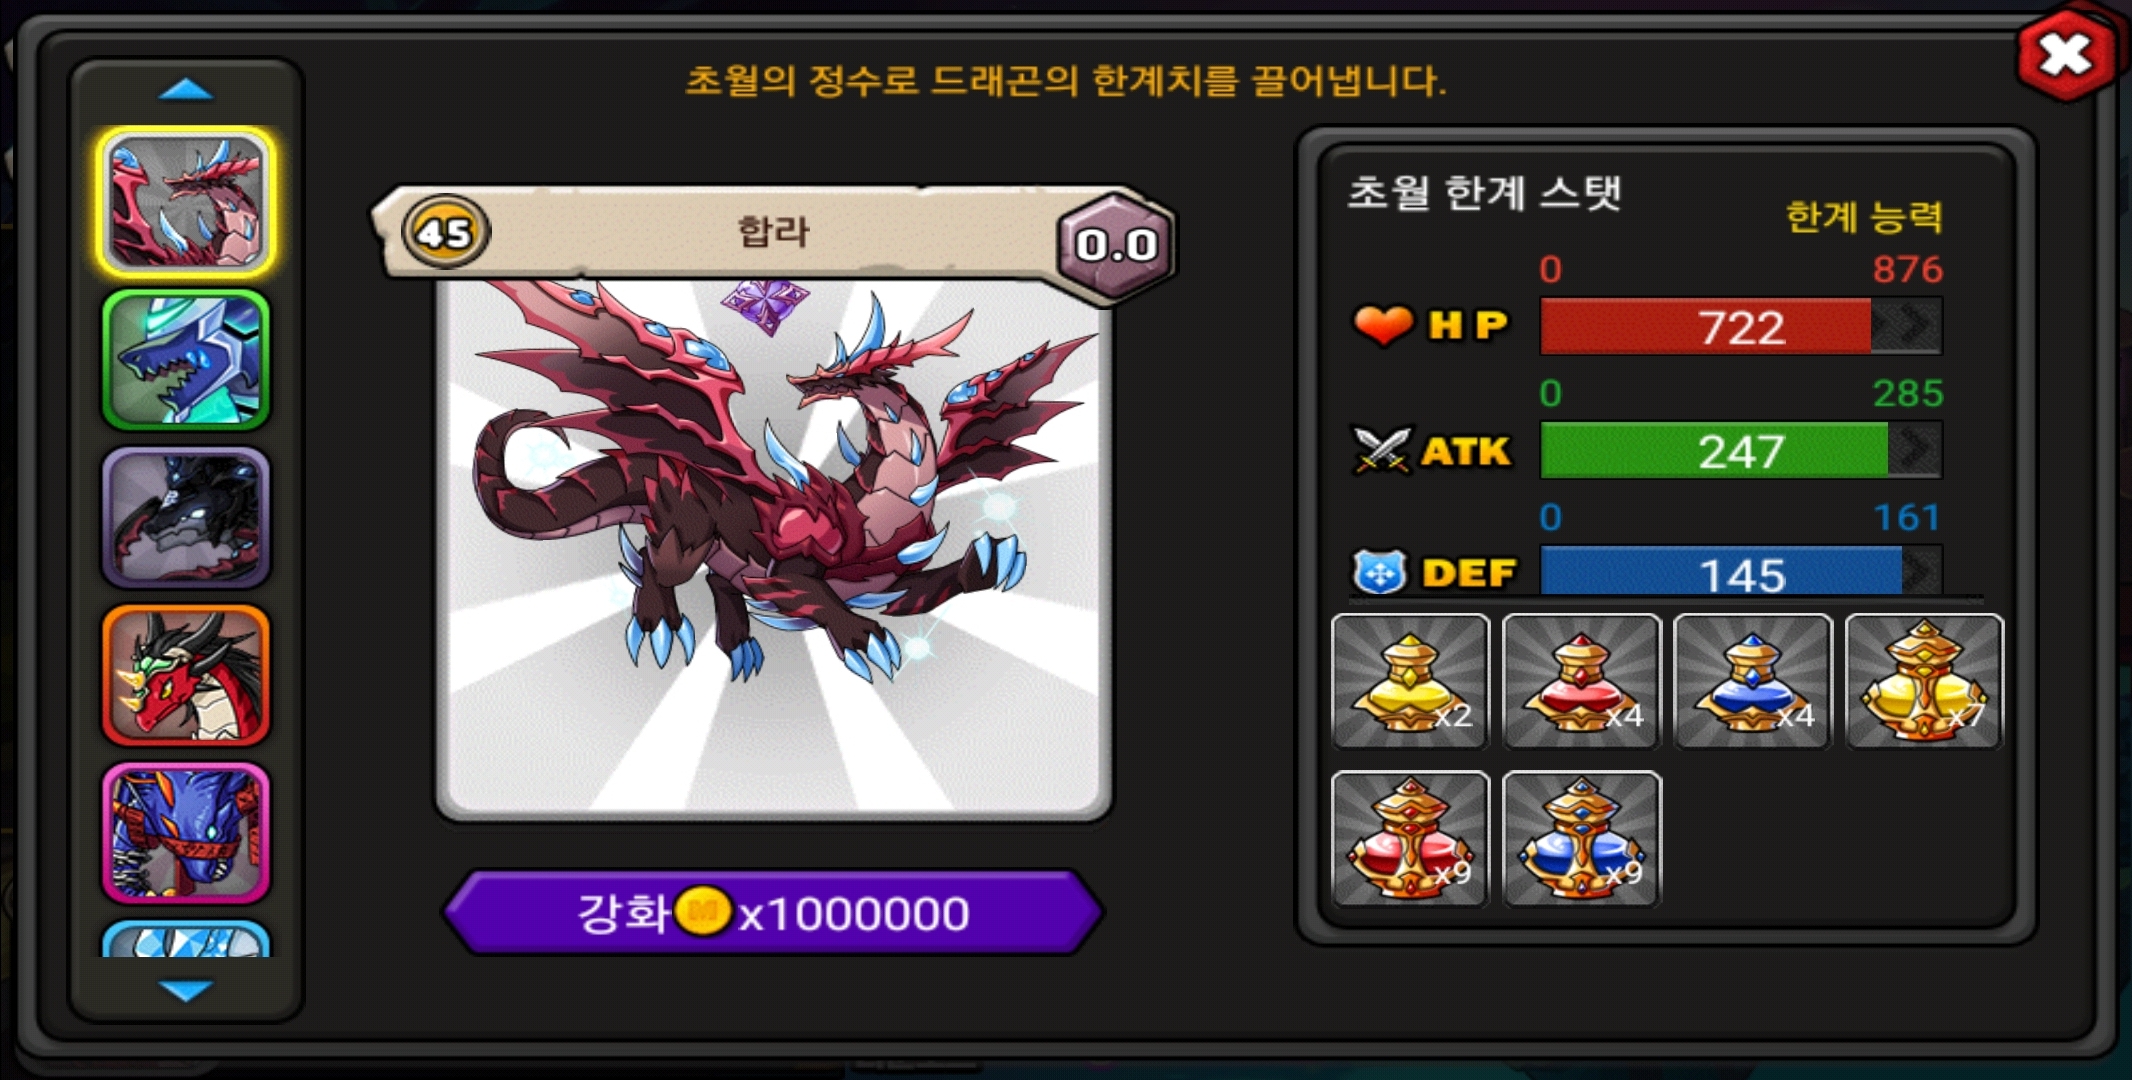2132x1080 pixels.
Task: Click the HP bar chevron arrow
Action: coord(1906,326)
